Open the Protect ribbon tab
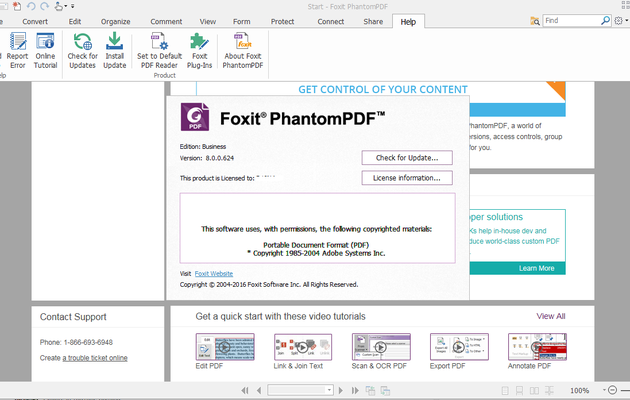Viewport: 630px width, 400px height. click(282, 21)
